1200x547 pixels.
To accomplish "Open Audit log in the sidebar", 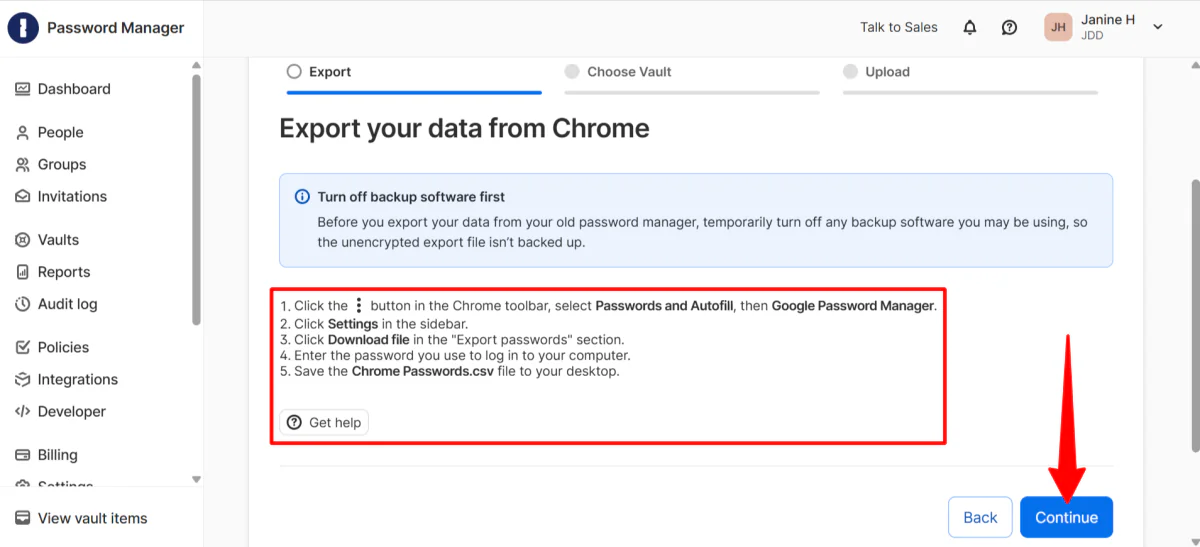I will pyautogui.click(x=67, y=304).
